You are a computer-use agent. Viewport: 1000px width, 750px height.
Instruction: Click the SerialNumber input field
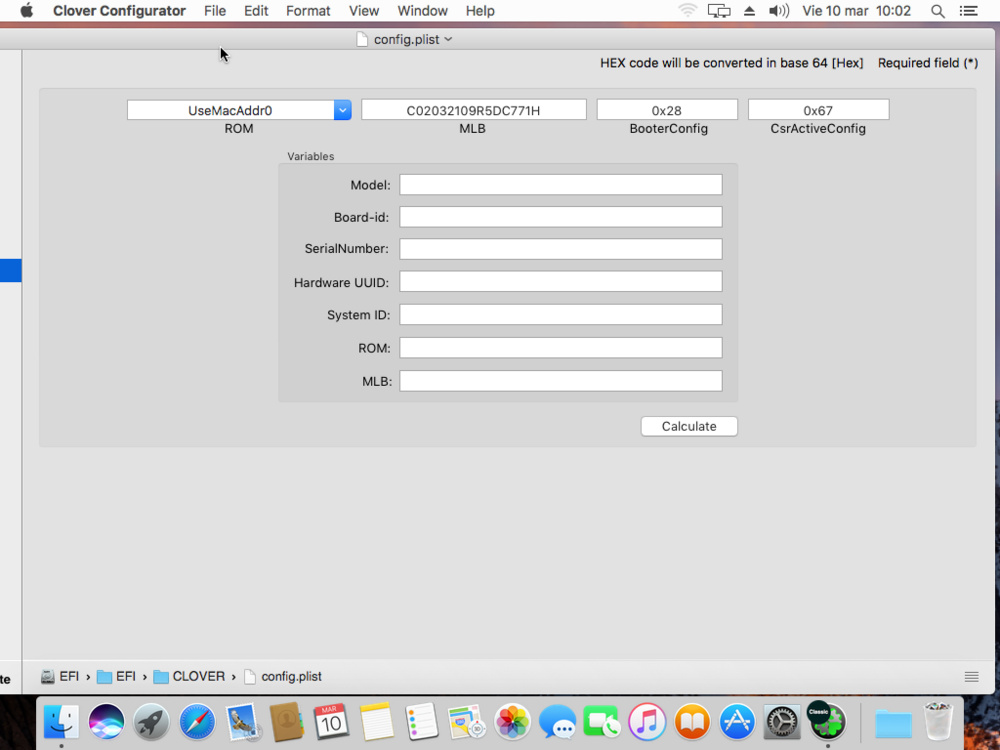(x=561, y=249)
